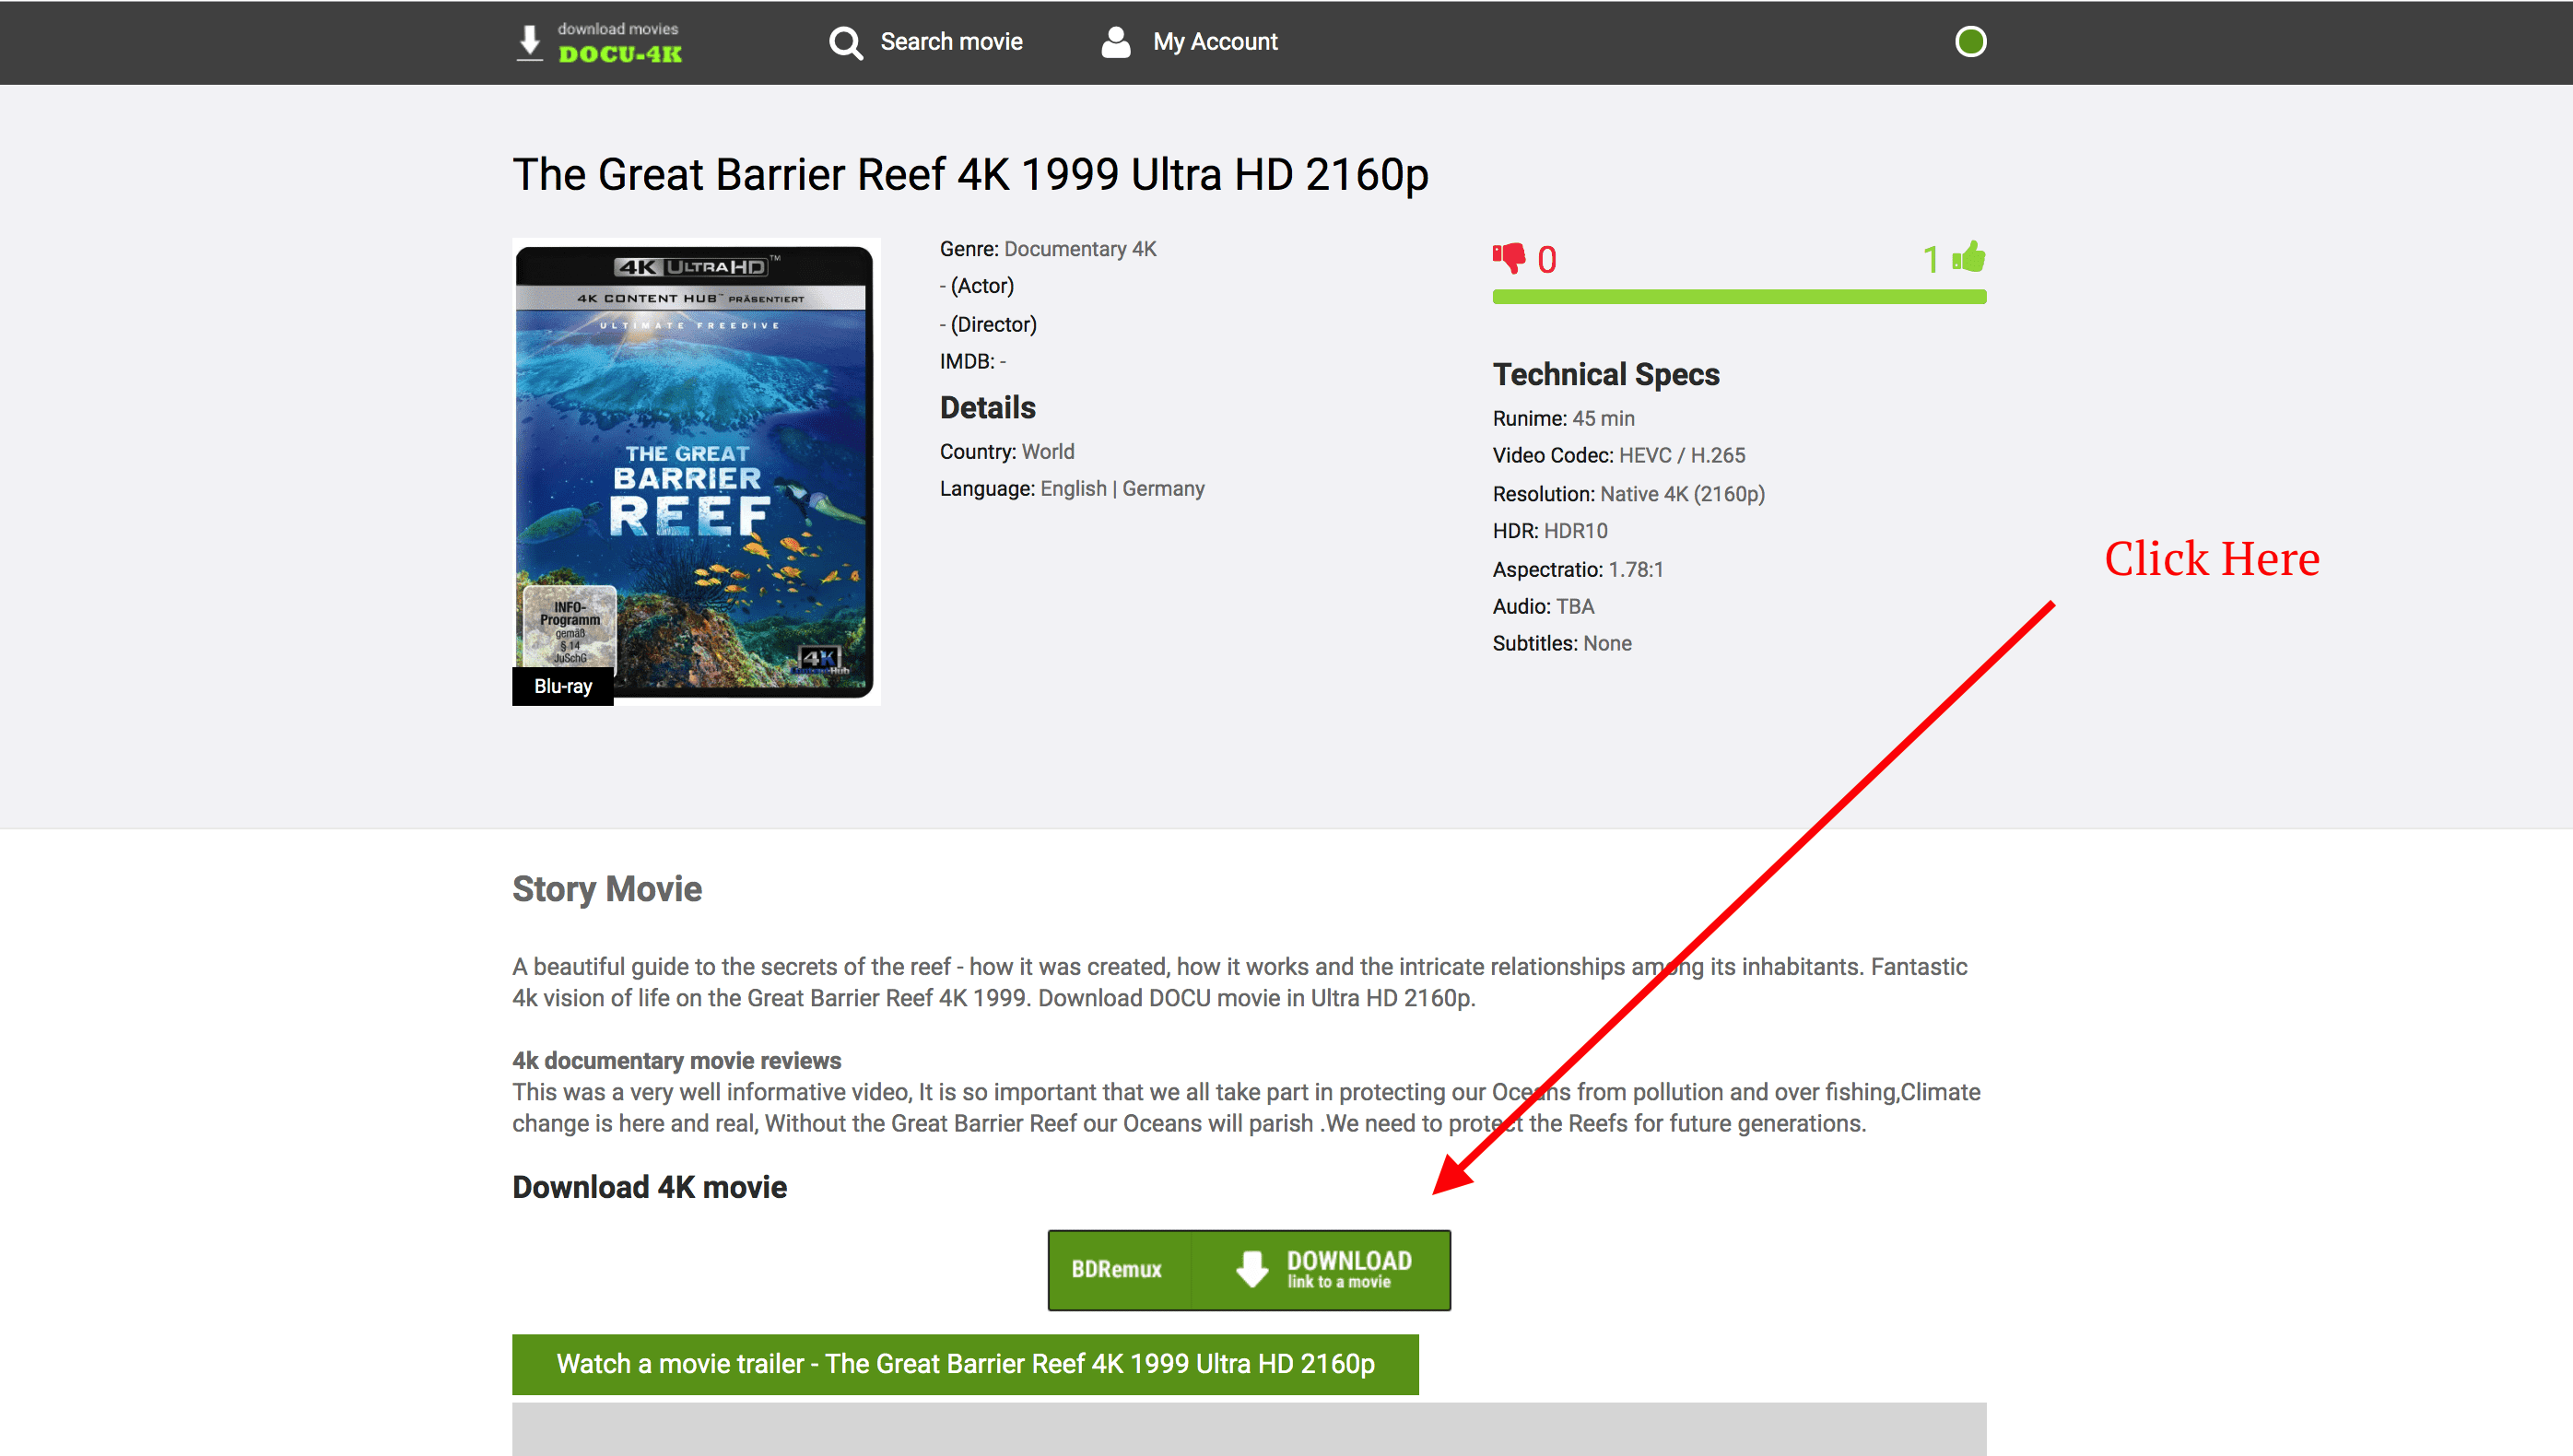Screen dimensions: 2573x1456
Task: Select the Native 4K (2160p) resolution value
Action: (1682, 494)
